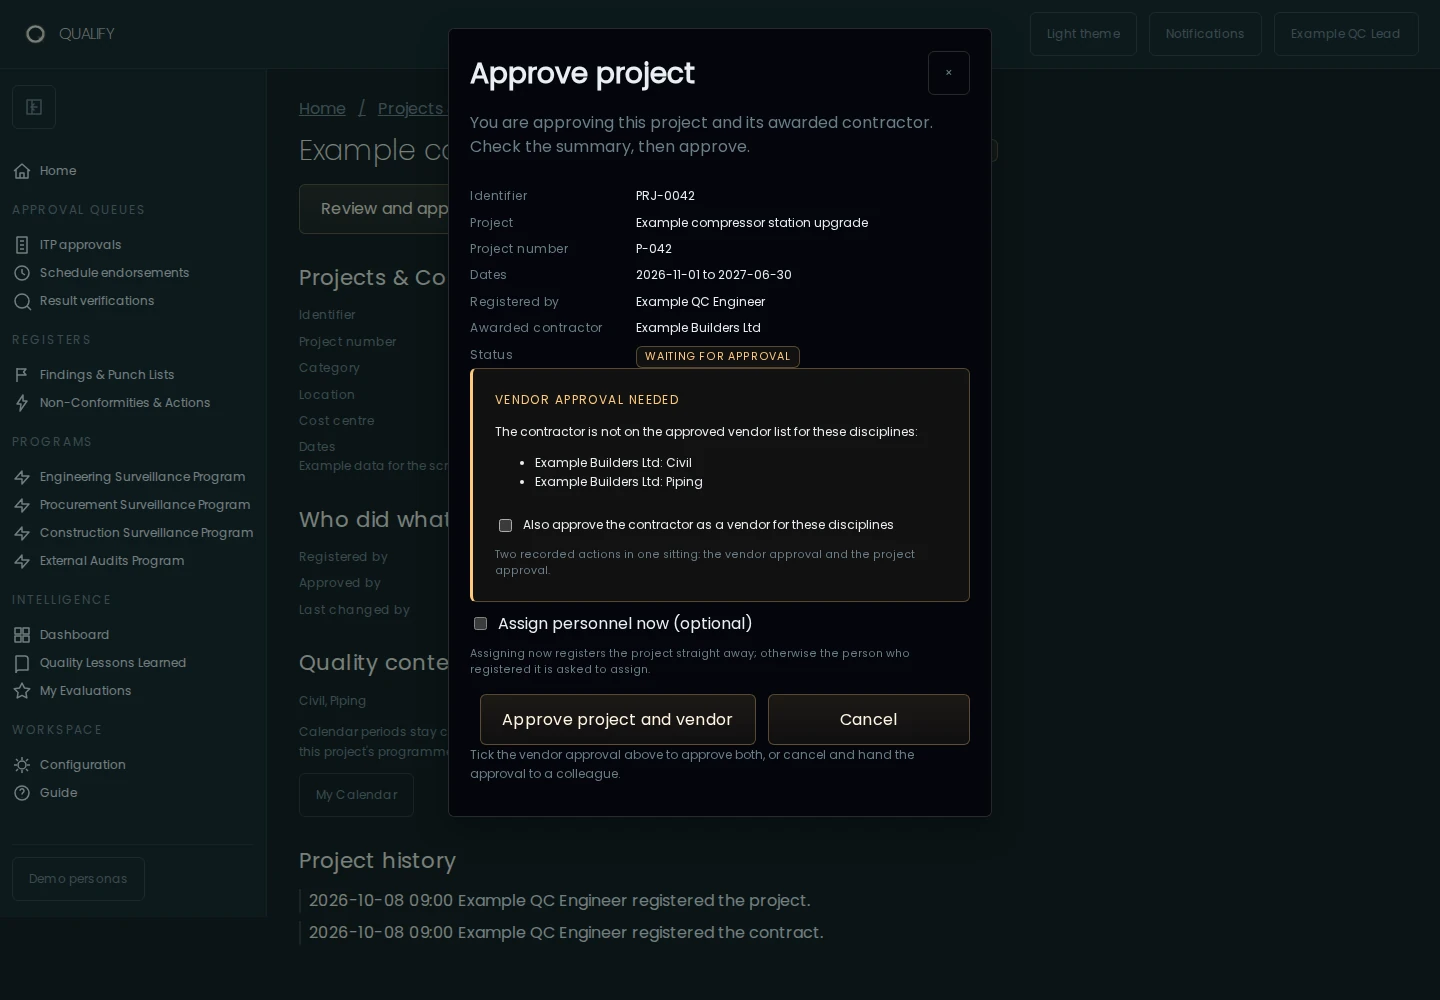Click Approve project and vendor button
The image size is (1440, 1000).
pos(617,719)
